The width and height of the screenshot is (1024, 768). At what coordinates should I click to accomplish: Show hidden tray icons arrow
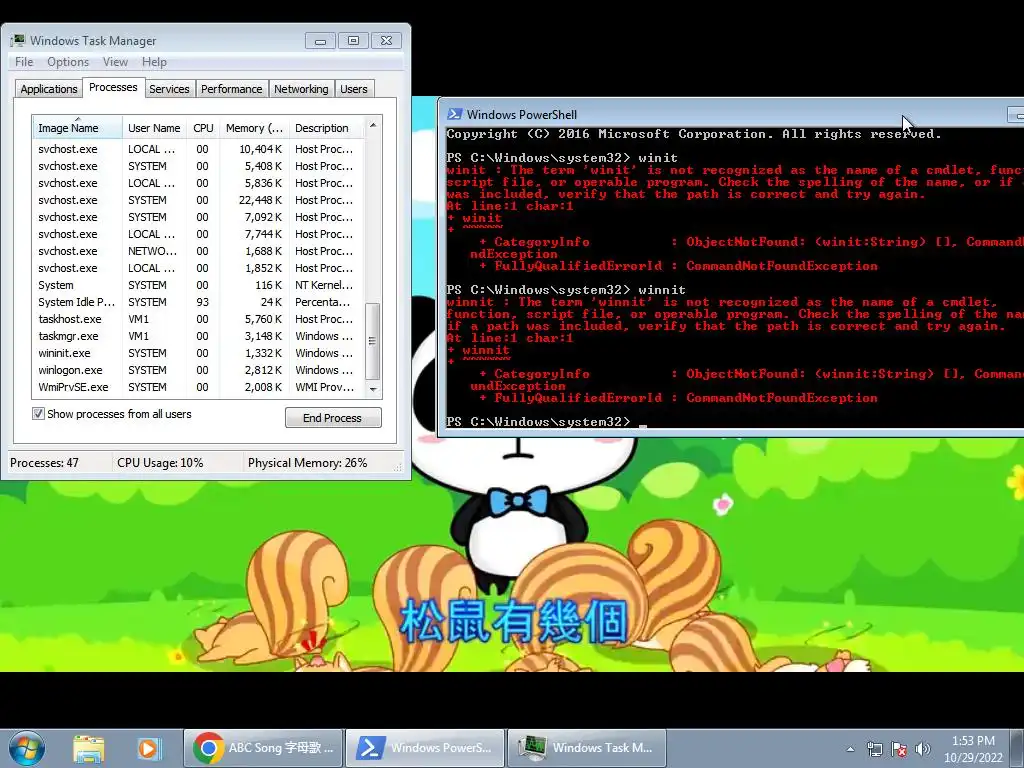[850, 749]
